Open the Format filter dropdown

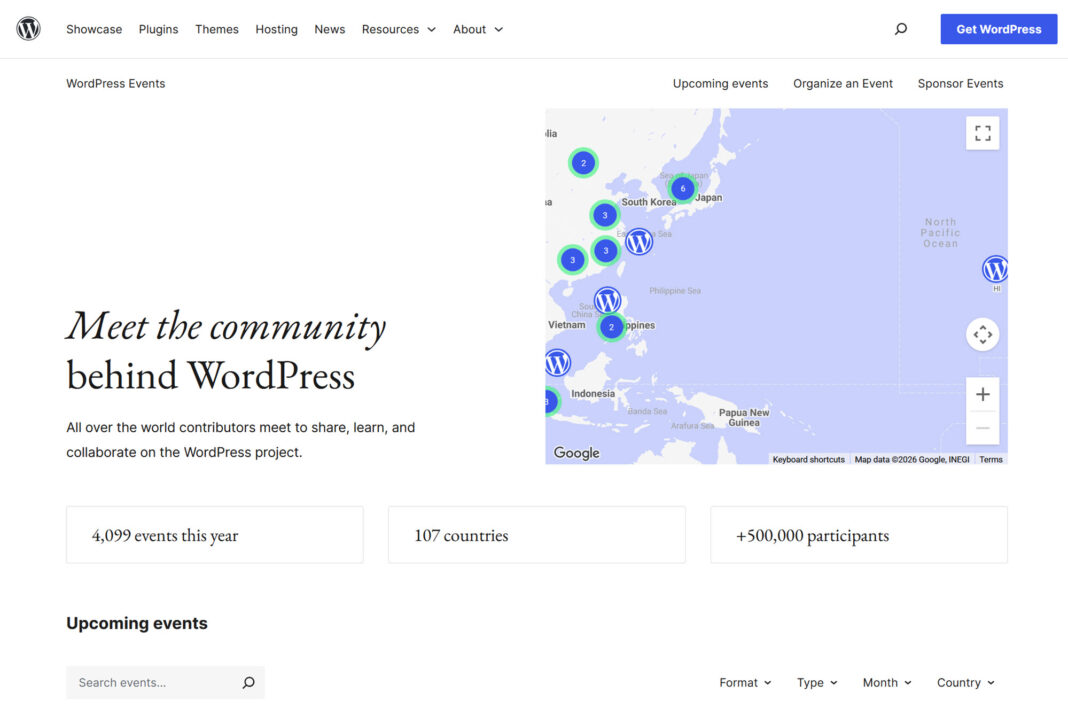coord(745,682)
